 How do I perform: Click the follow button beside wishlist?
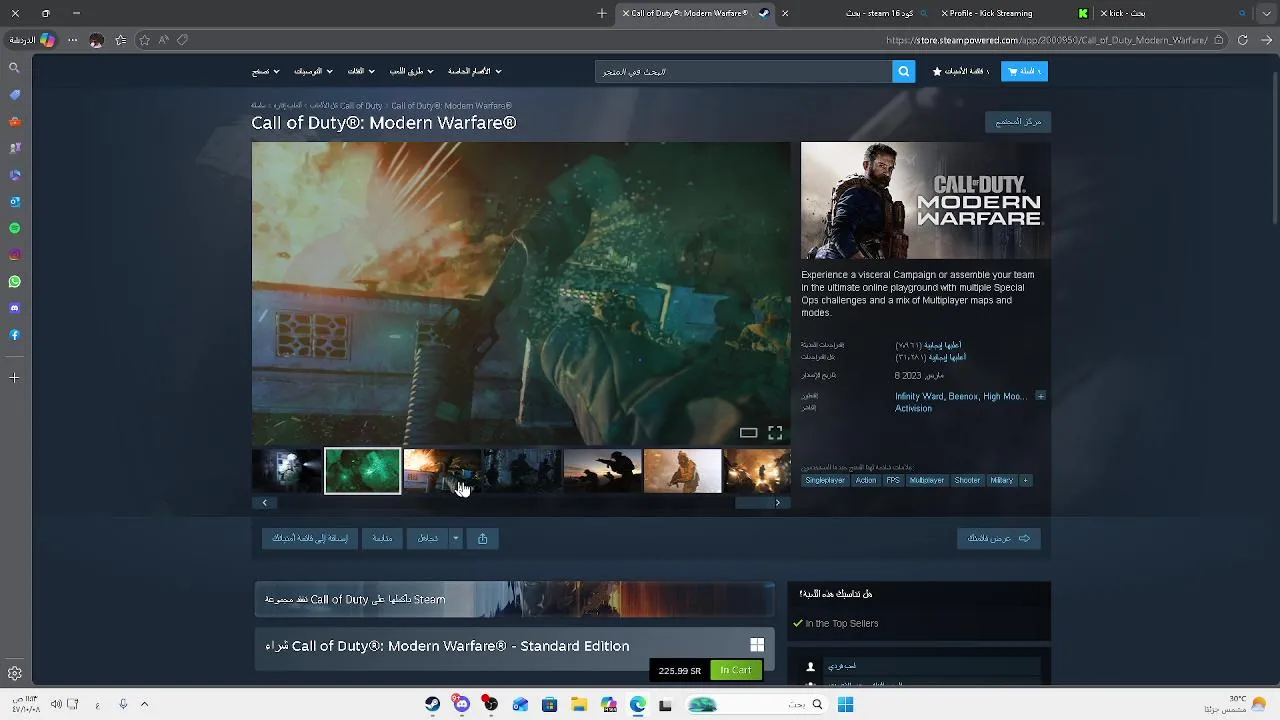tap(382, 538)
